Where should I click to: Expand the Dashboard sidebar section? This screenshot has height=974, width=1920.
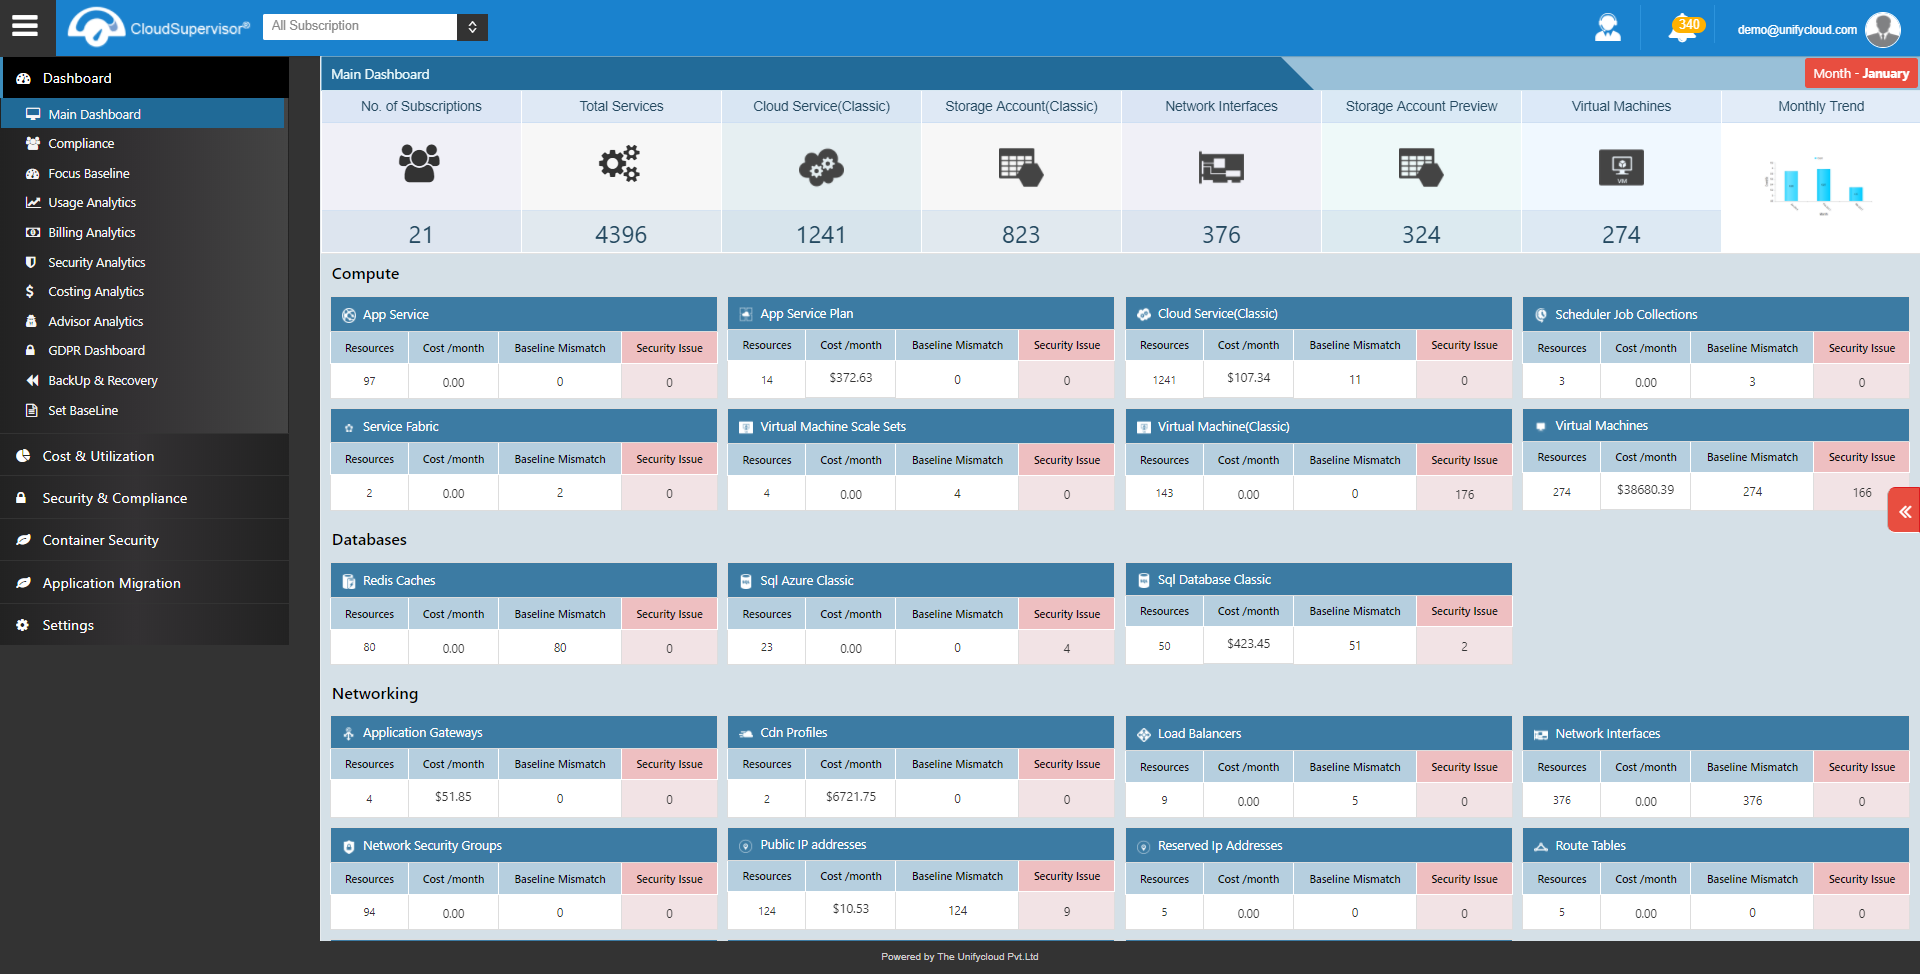point(144,78)
